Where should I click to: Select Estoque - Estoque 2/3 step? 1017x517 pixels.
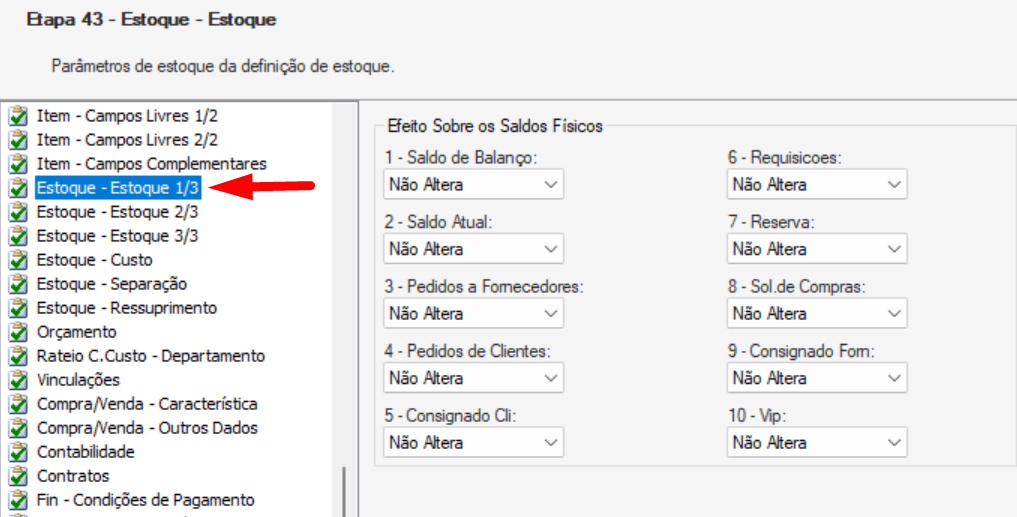pos(117,212)
